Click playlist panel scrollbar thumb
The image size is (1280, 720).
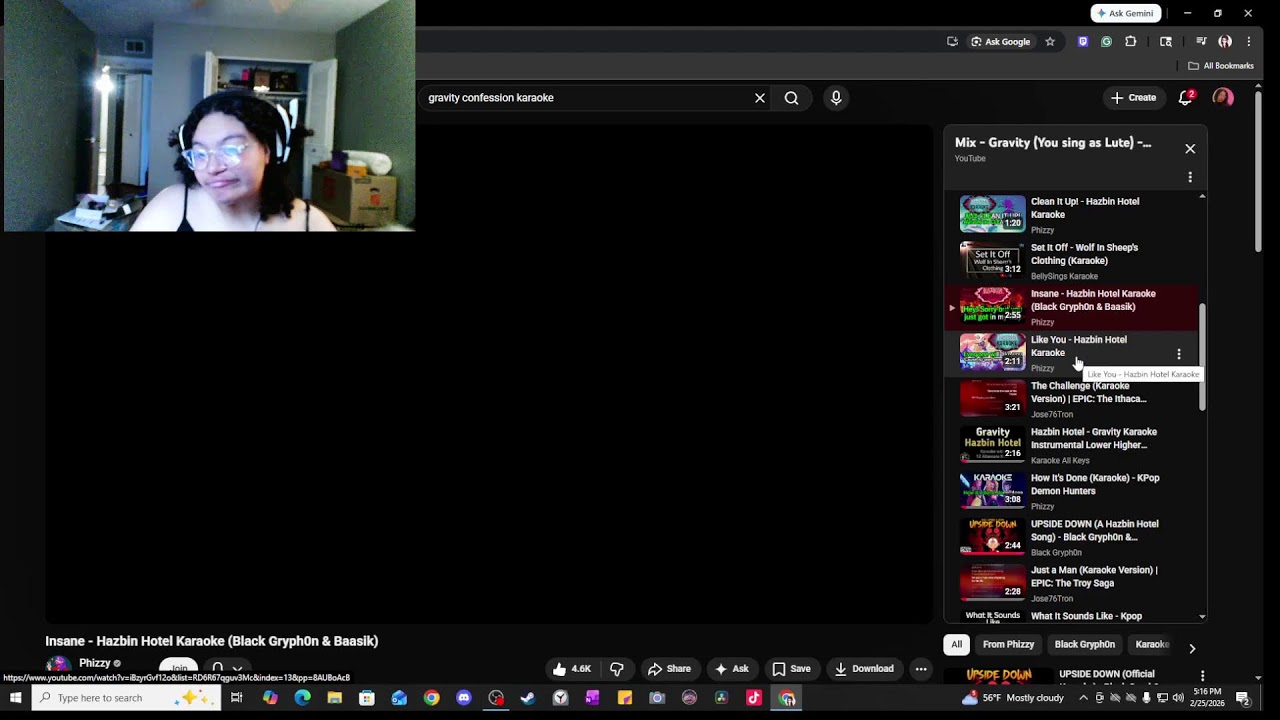click(1202, 357)
